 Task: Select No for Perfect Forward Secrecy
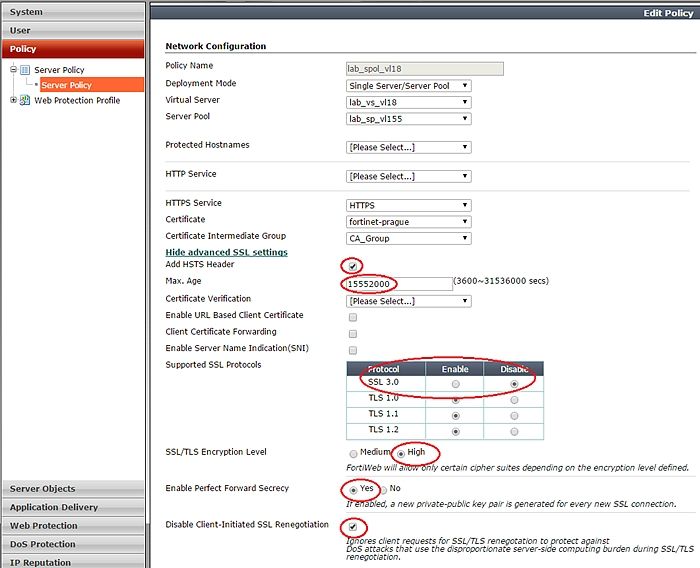point(383,490)
